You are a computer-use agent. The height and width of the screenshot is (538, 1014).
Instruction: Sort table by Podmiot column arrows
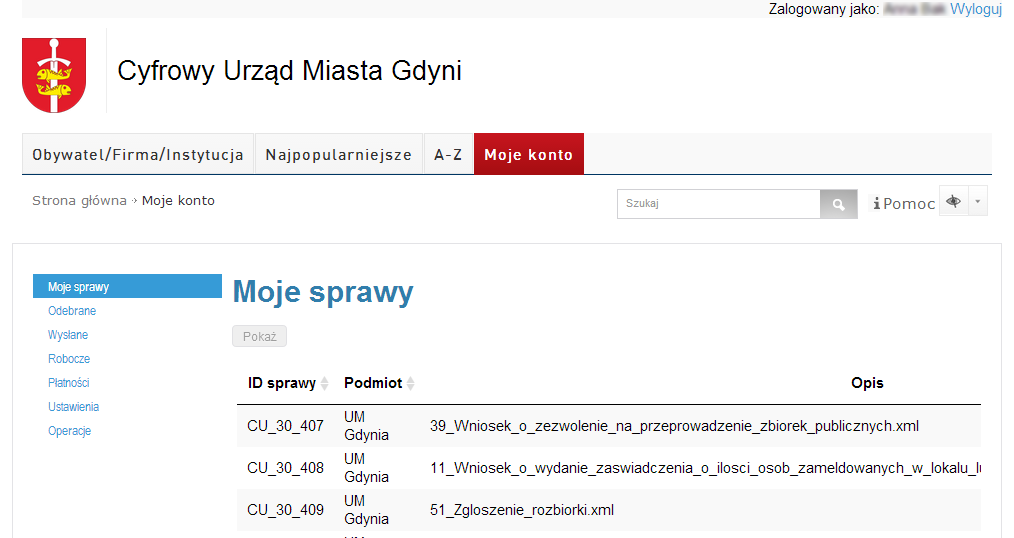tap(410, 384)
